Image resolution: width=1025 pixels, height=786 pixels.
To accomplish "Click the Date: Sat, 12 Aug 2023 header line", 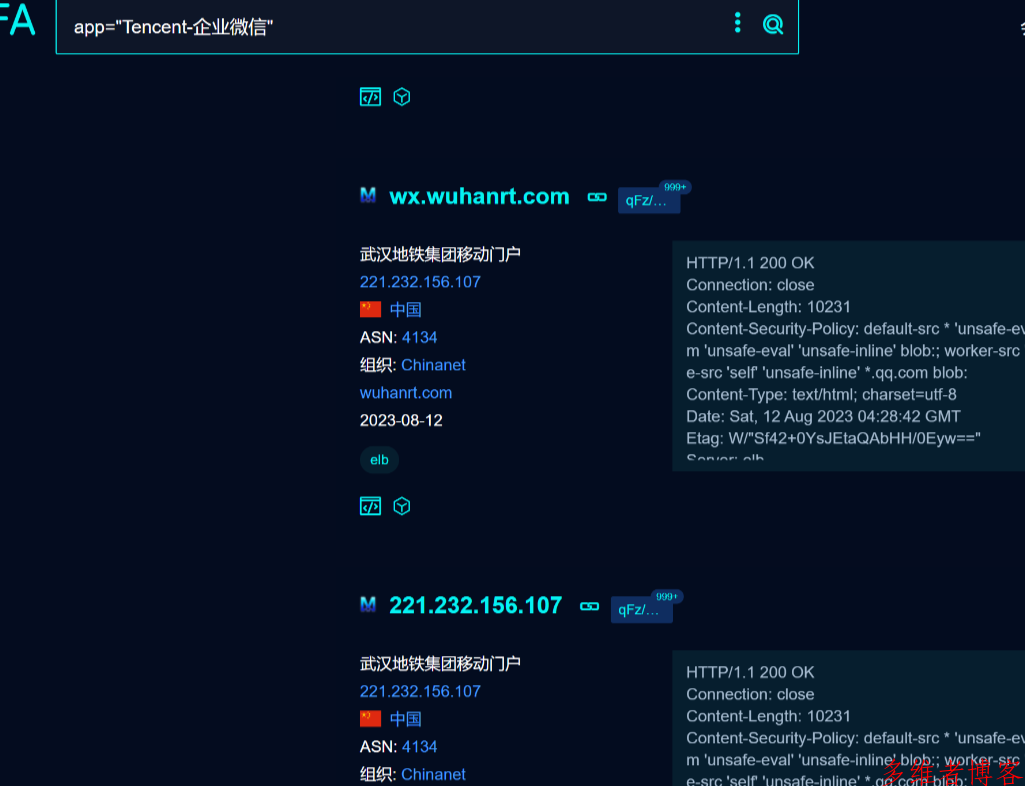I will click(x=824, y=417).
